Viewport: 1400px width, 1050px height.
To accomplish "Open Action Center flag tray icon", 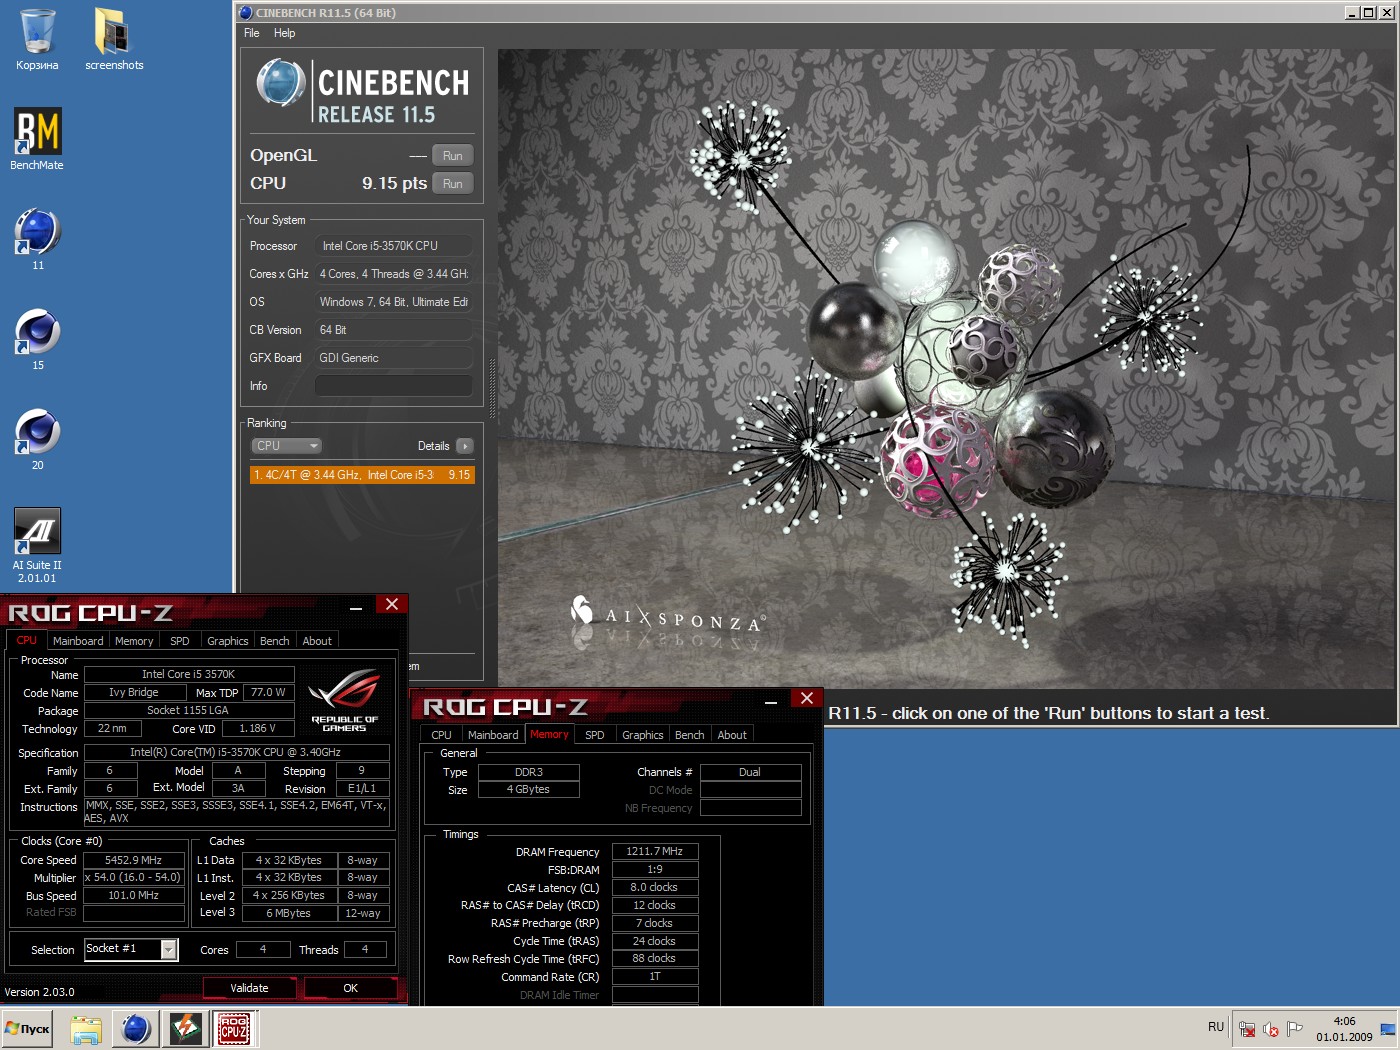I will pyautogui.click(x=1295, y=1028).
